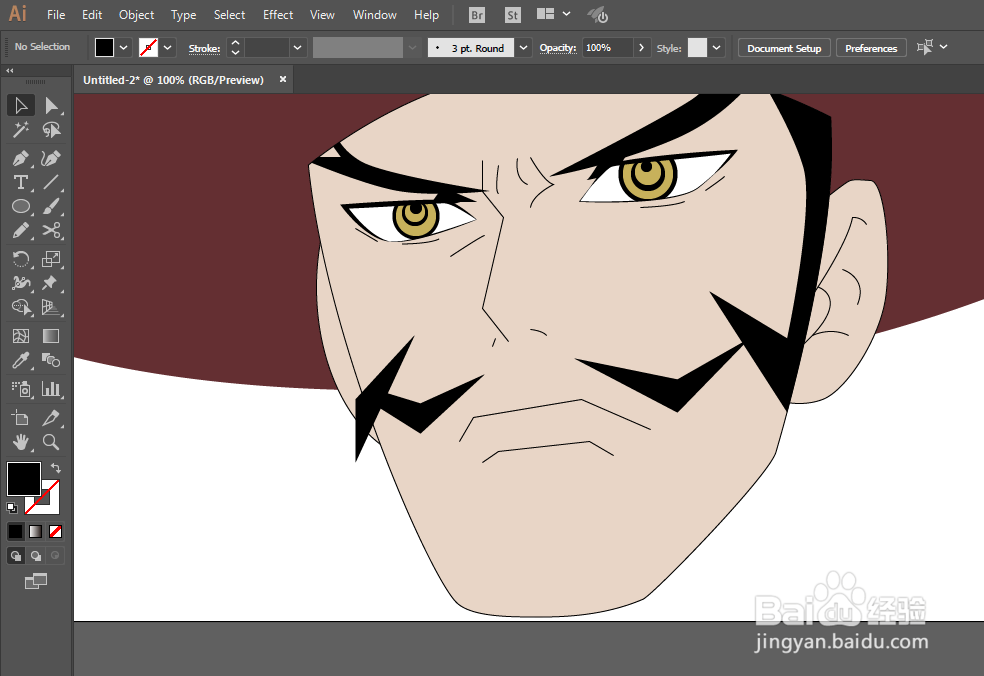Viewport: 984px width, 676px height.
Task: Open the stroke weight dropdown
Action: (x=297, y=48)
